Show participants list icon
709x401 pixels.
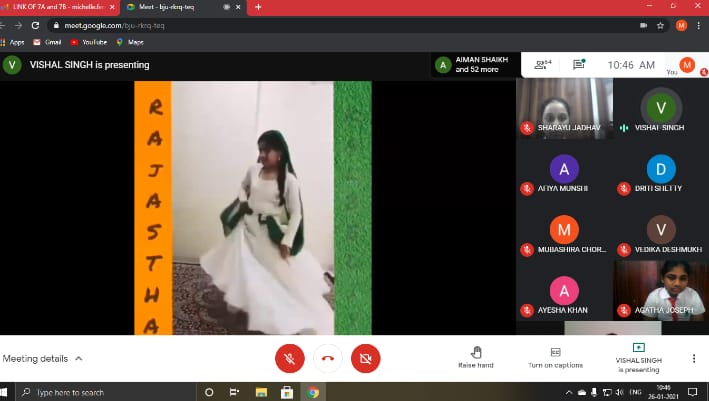click(x=543, y=65)
